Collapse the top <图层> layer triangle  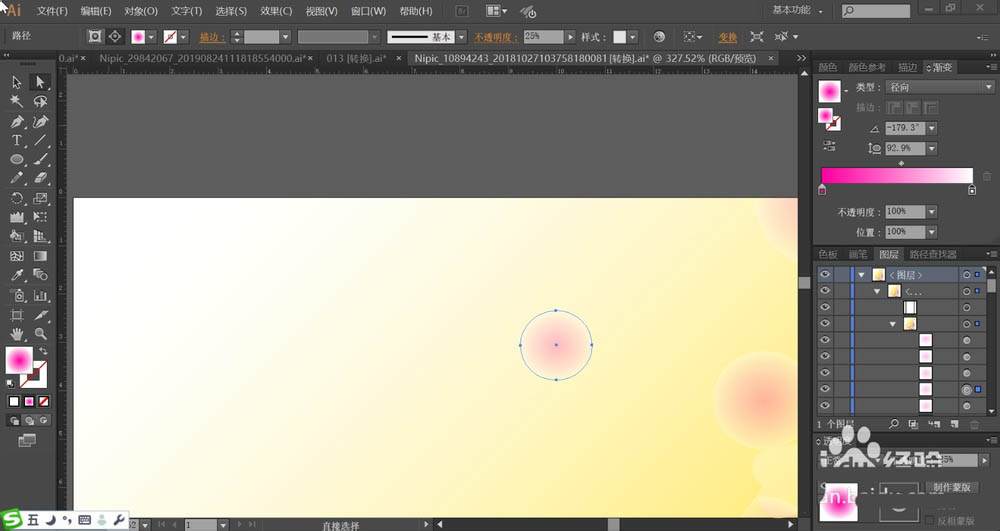click(x=862, y=275)
